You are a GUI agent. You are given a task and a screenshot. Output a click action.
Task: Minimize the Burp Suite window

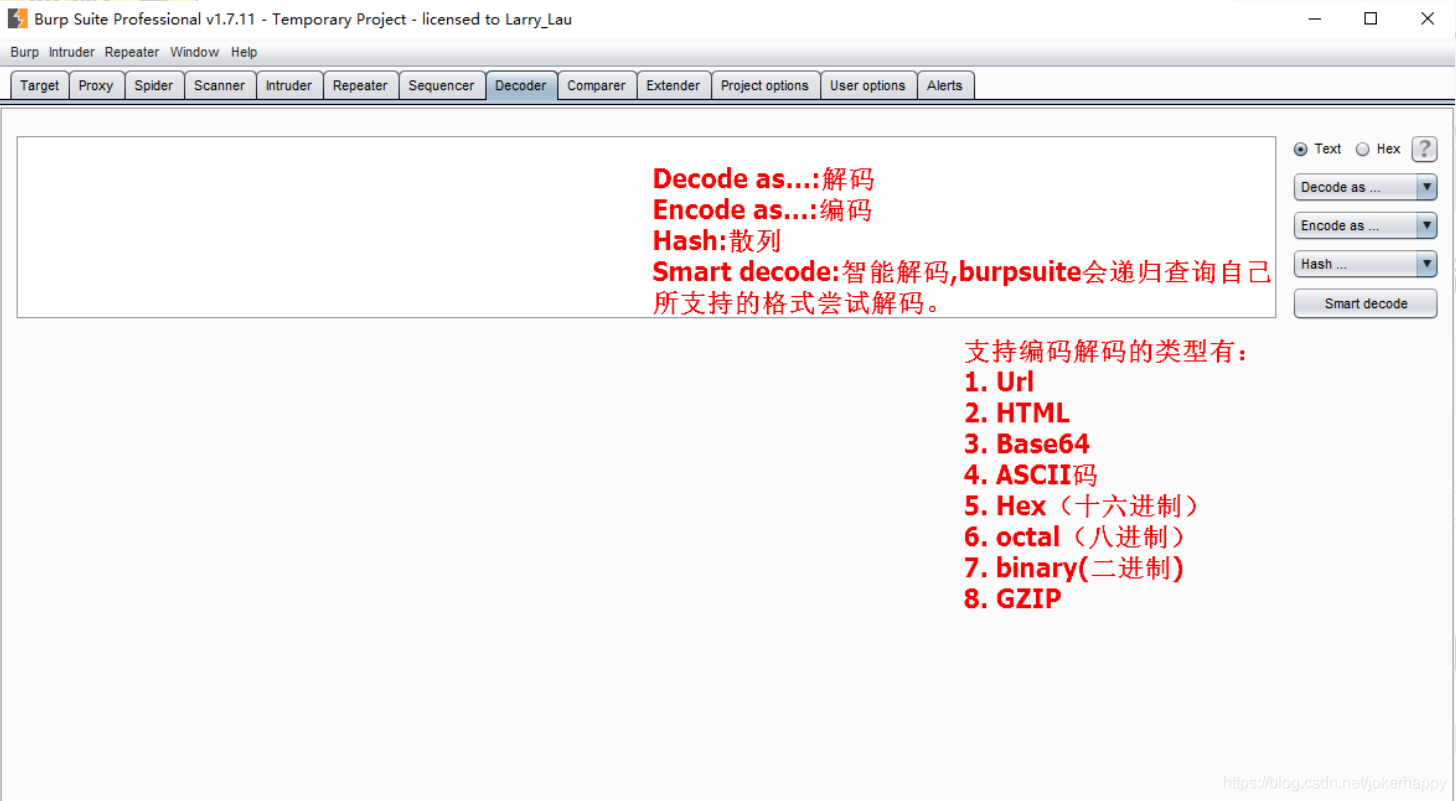[x=1315, y=18]
